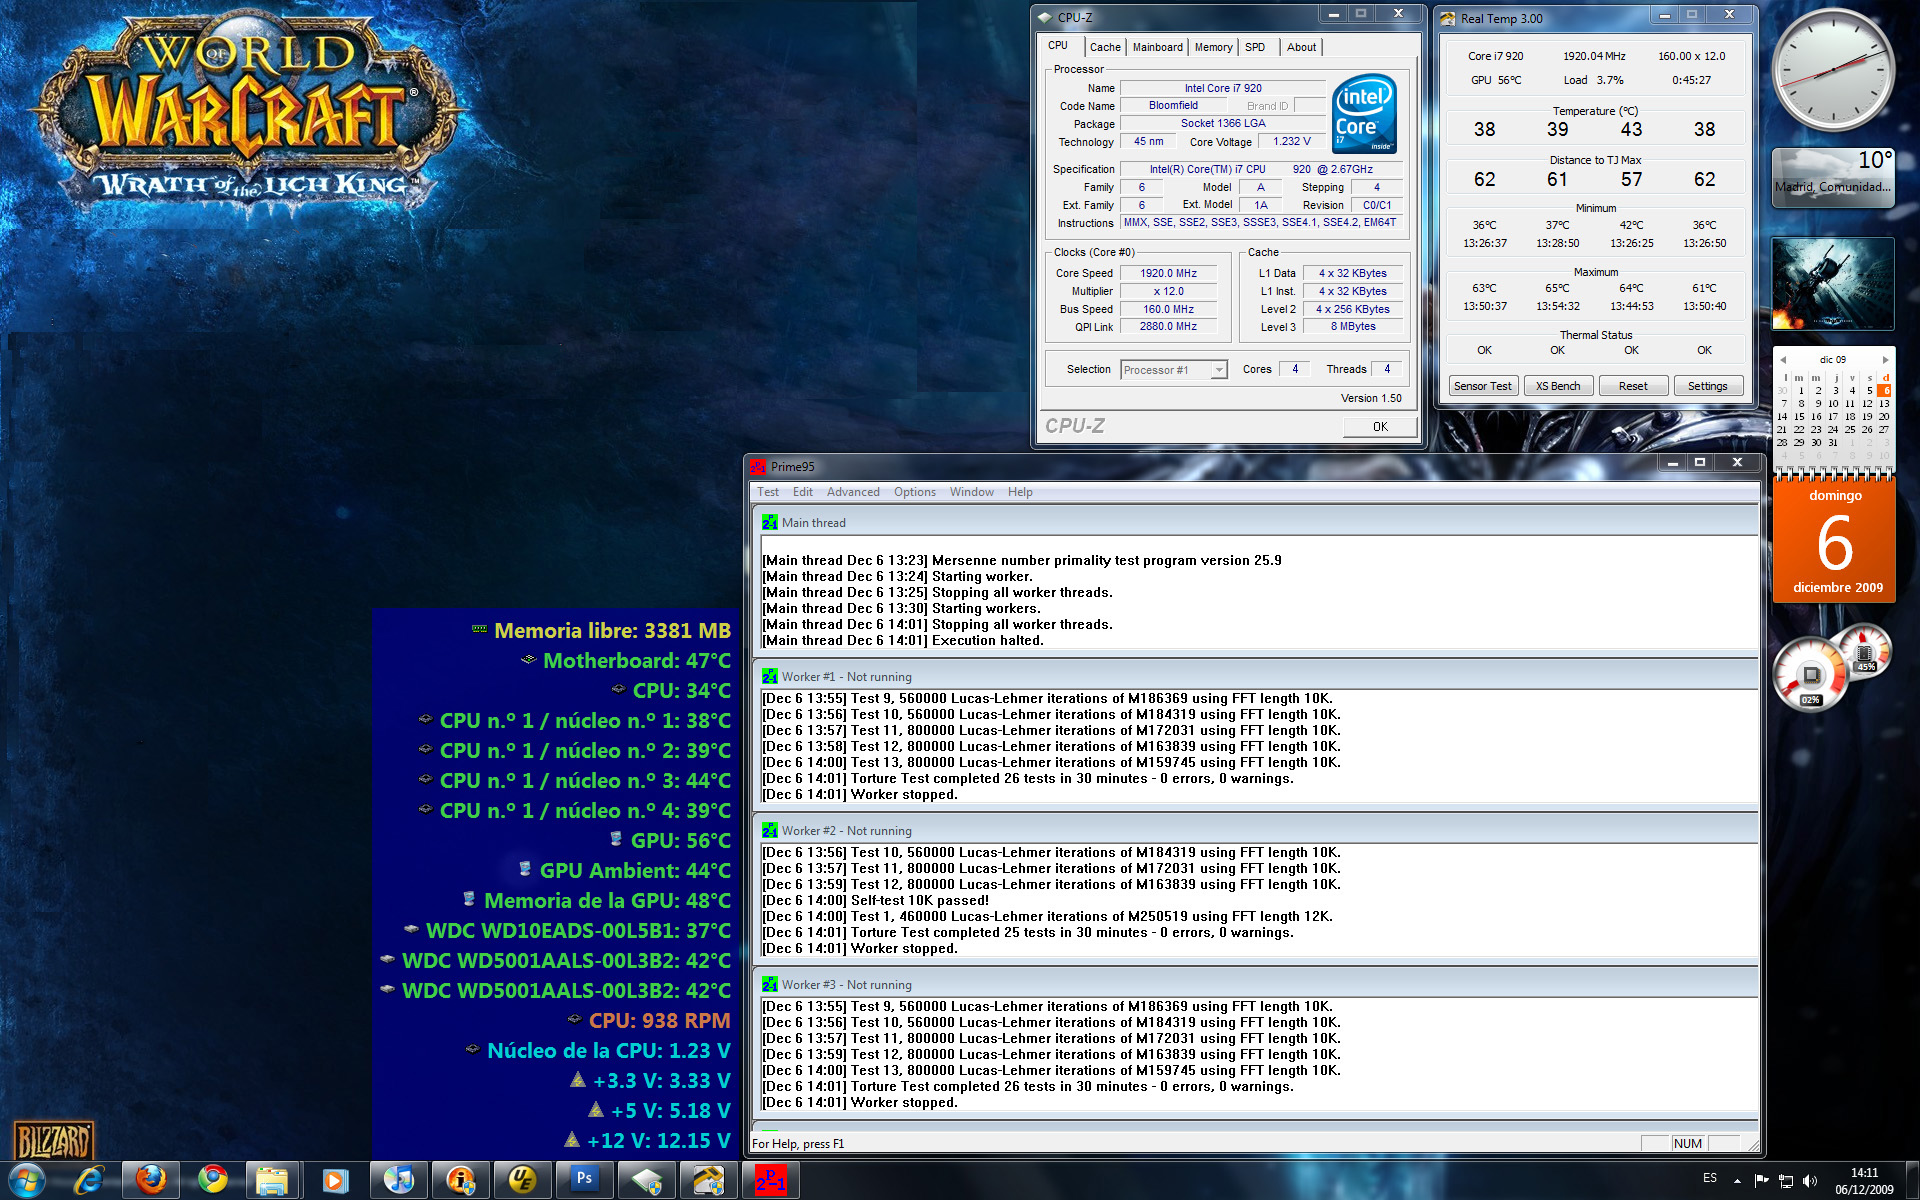Screen dimensions: 1920x1200
Task: Click the Real Temp title bar icon
Action: [x=1447, y=18]
